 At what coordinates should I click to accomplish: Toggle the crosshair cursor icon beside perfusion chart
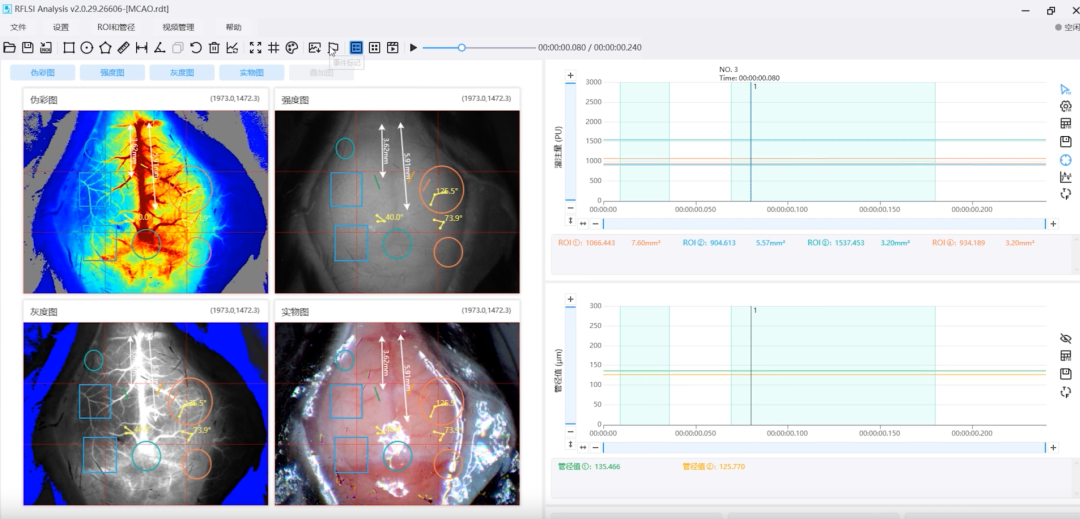(x=1066, y=160)
